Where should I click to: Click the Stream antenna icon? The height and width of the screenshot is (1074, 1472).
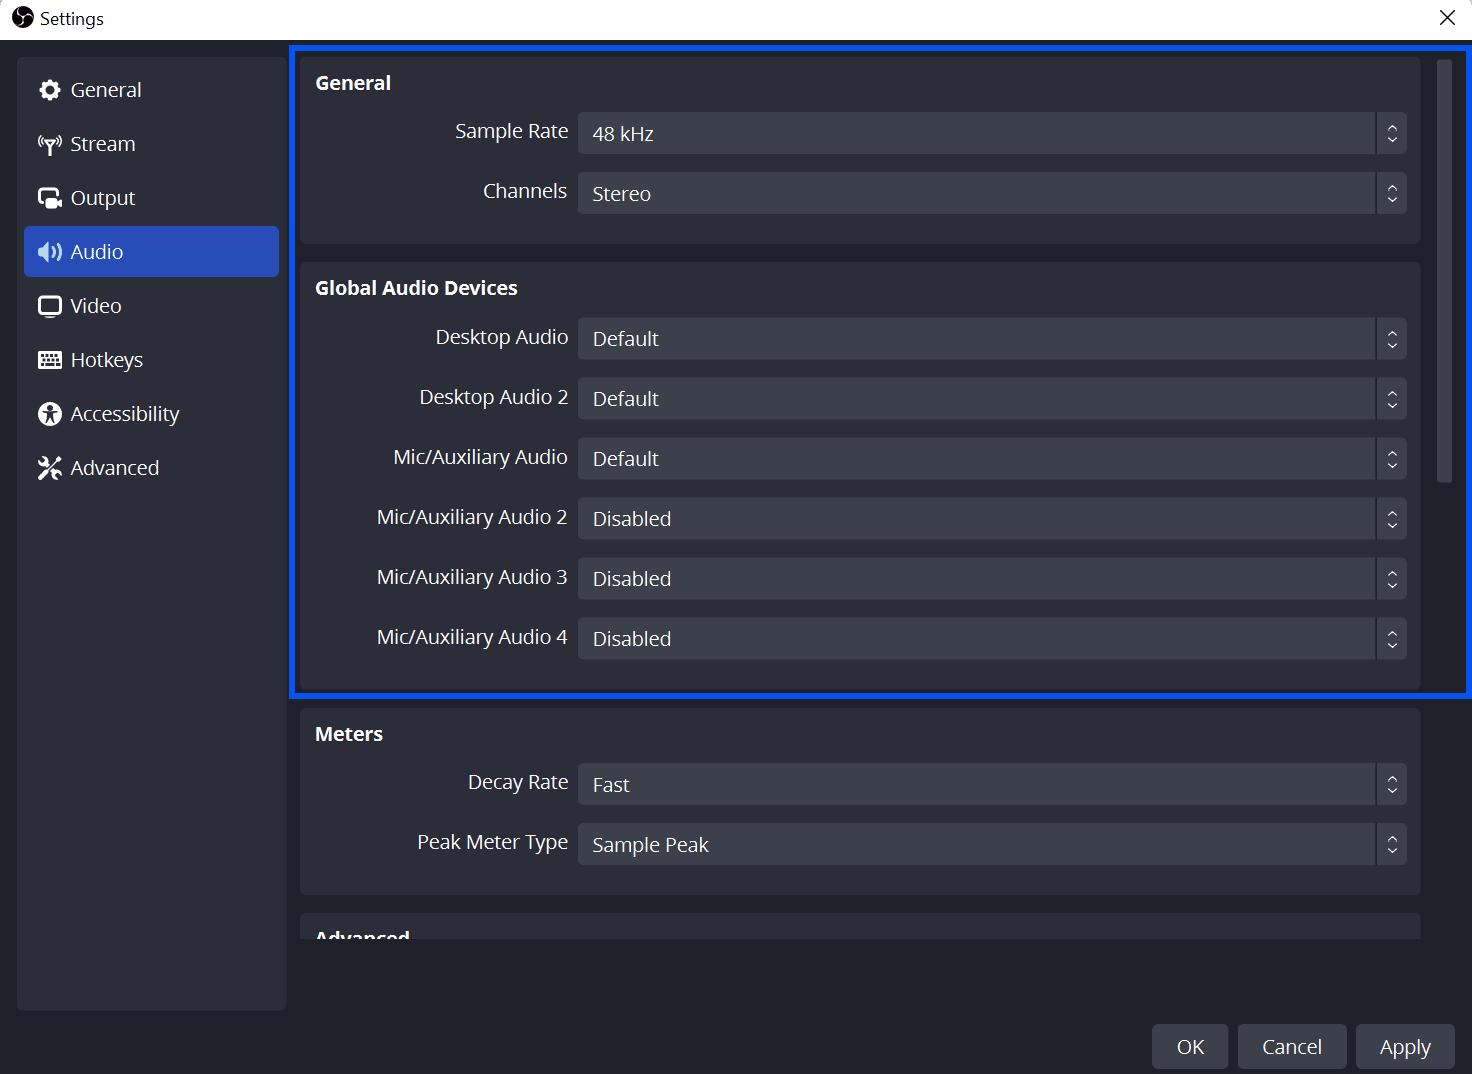point(50,144)
